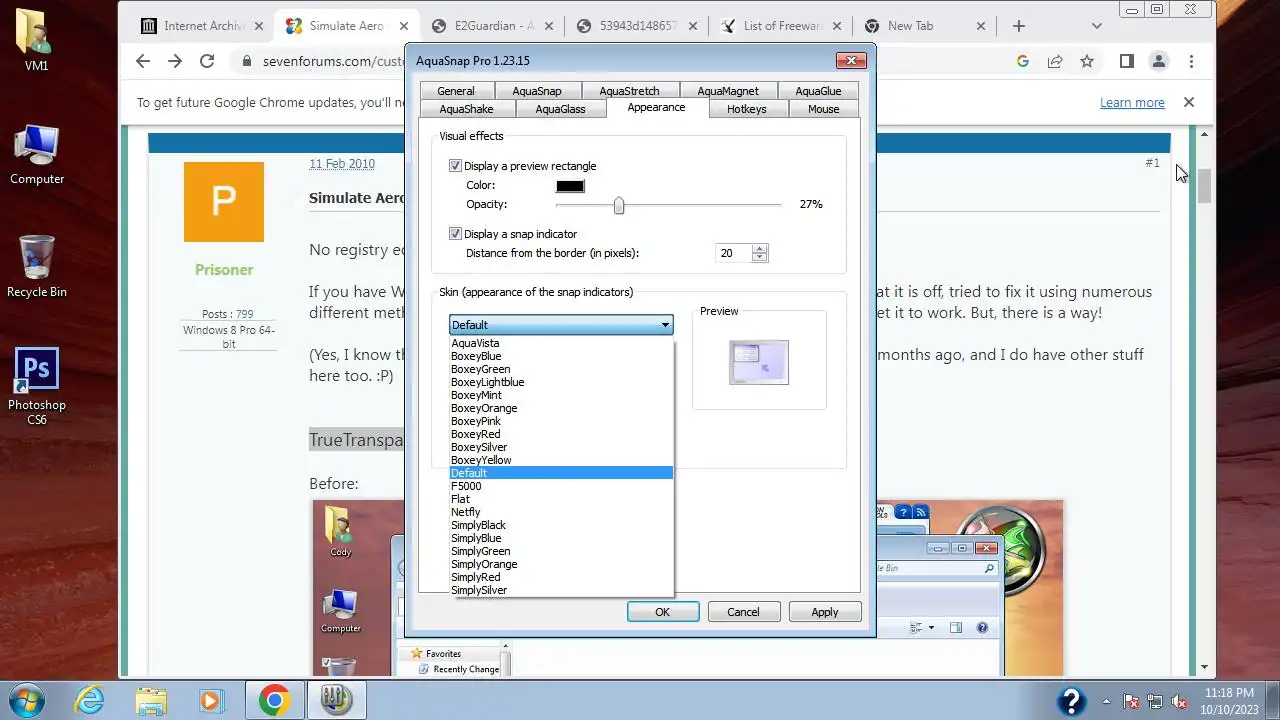
Task: Open the AquaShake tab
Action: pyautogui.click(x=466, y=109)
